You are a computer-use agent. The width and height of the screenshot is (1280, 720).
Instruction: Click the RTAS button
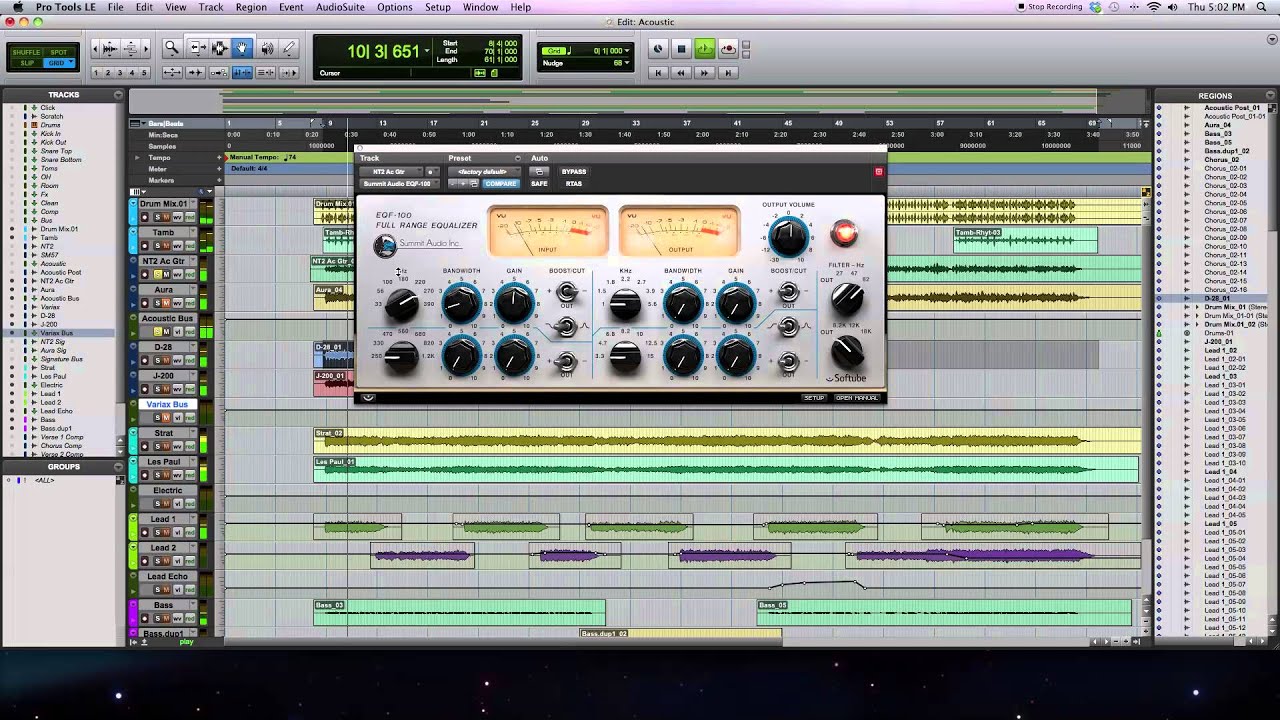click(573, 184)
